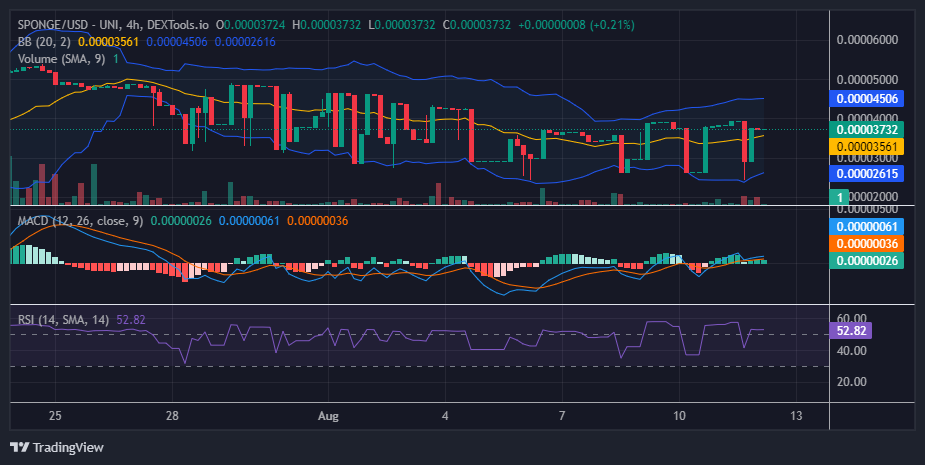925x465 pixels.
Task: Click the 25 date label on time axis
Action: tap(55, 415)
